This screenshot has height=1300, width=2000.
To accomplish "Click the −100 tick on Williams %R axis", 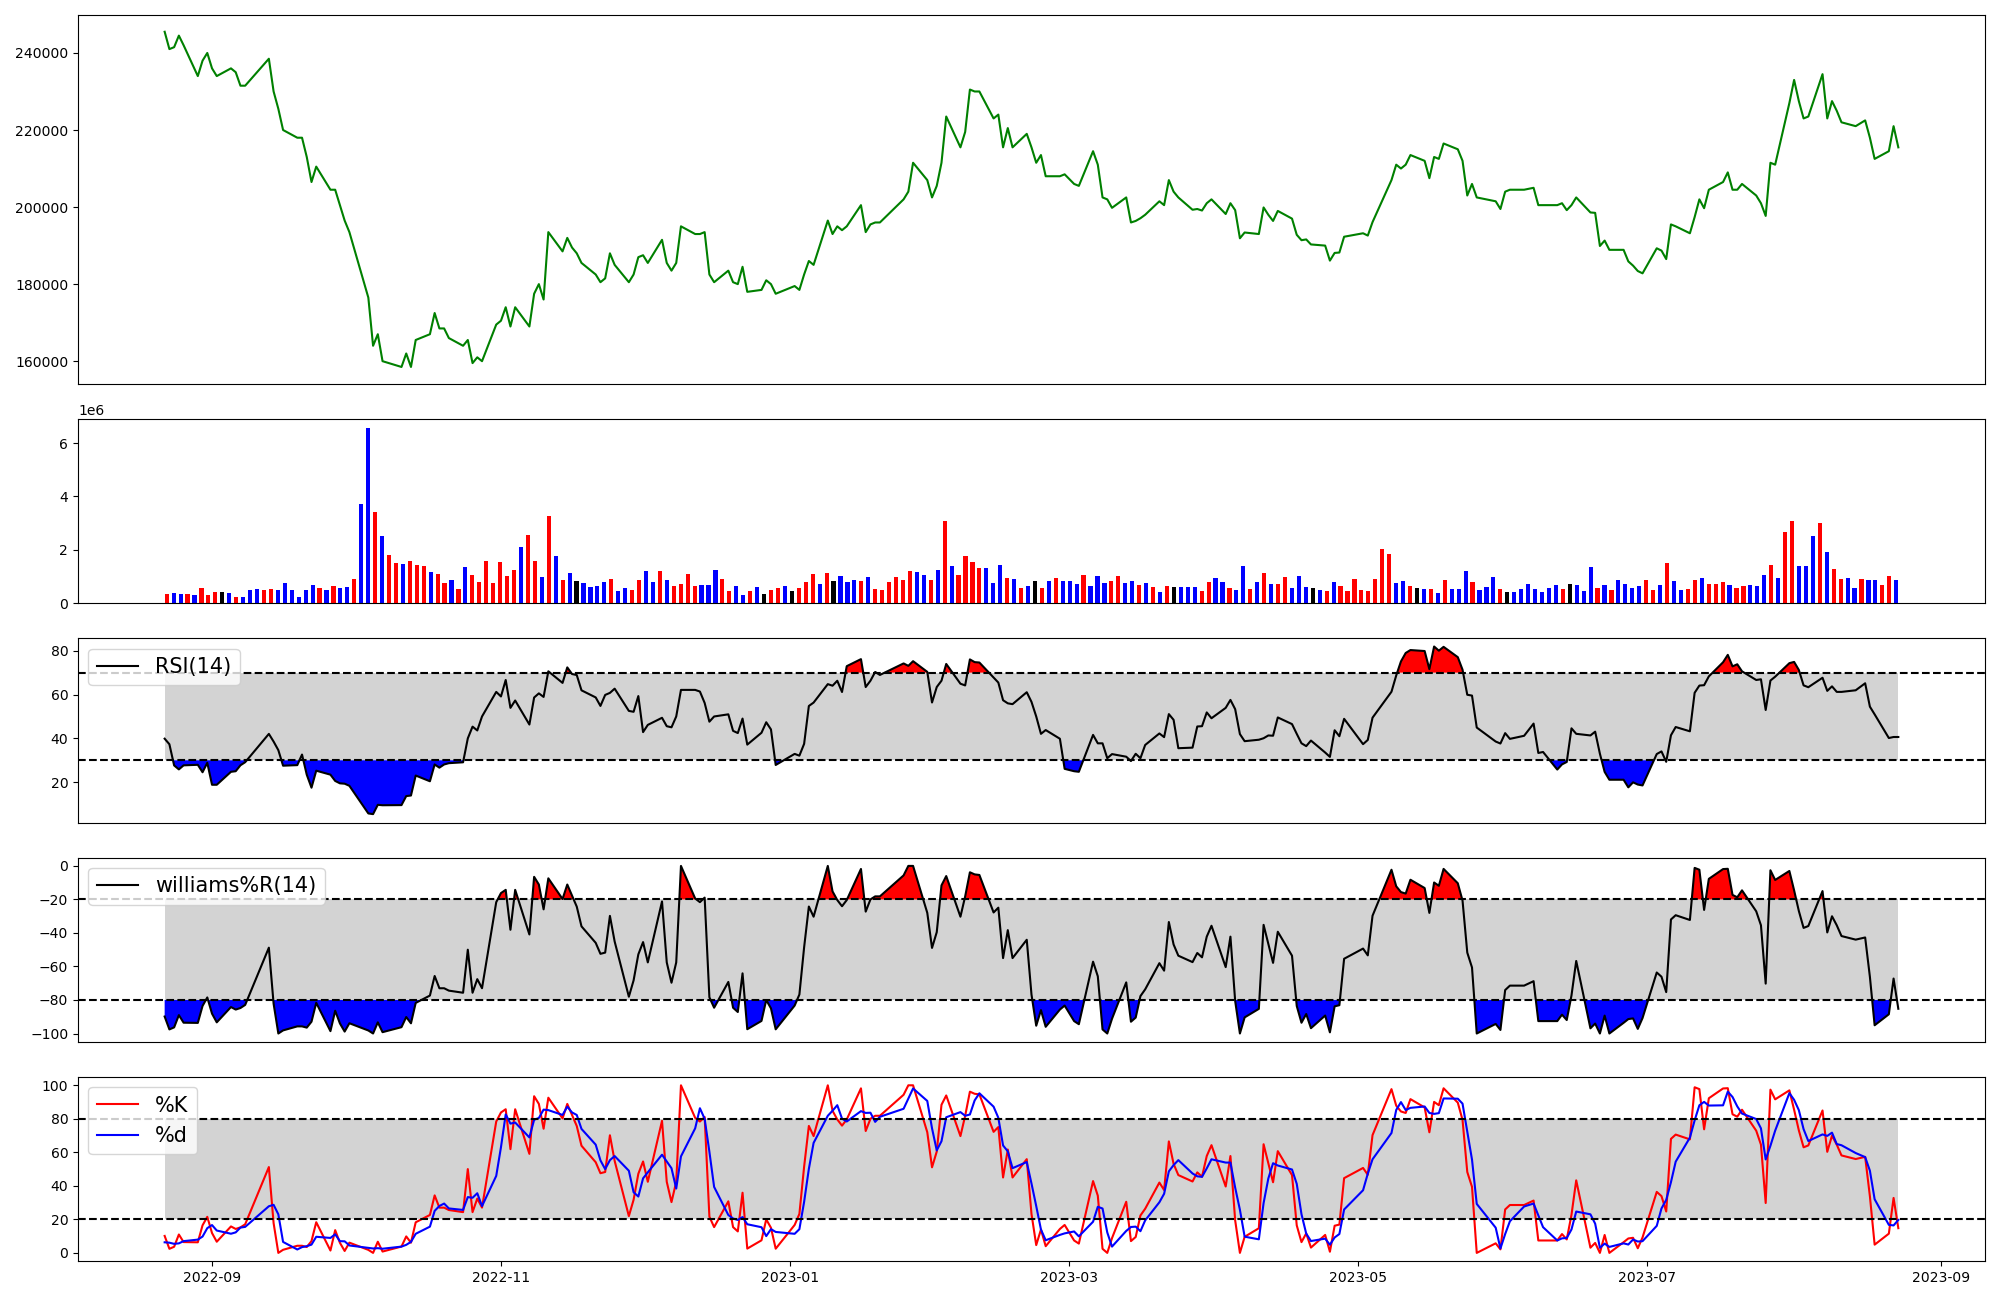I will [x=48, y=1034].
